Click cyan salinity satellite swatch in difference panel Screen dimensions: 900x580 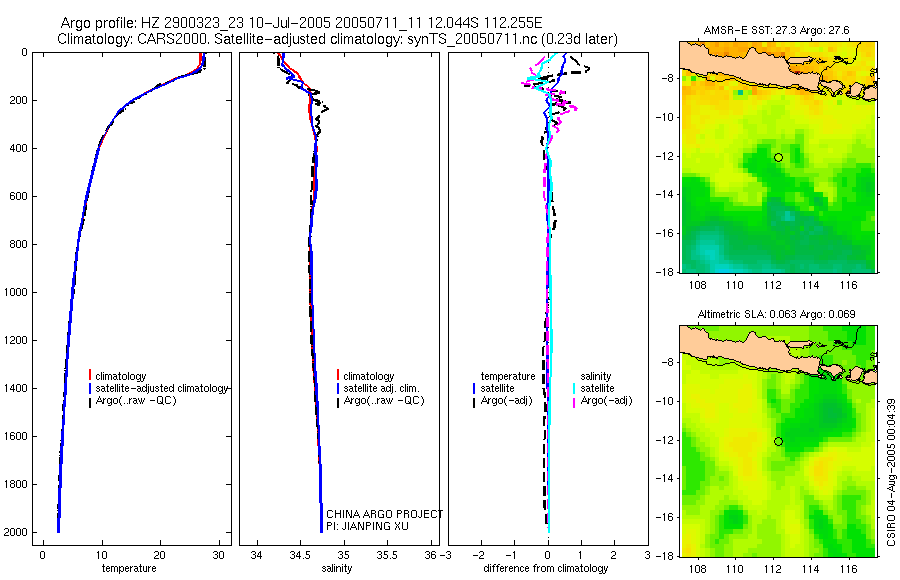tap(574, 388)
